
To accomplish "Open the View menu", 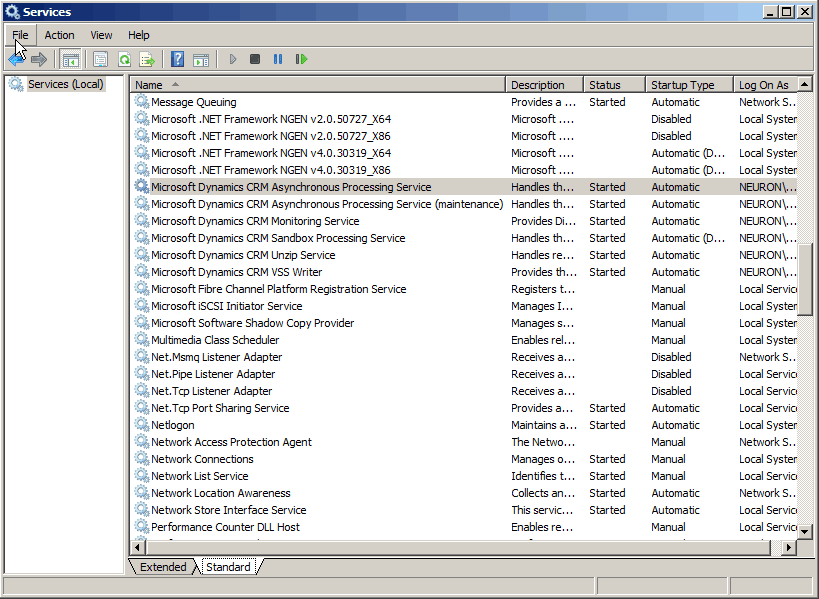I will point(101,35).
